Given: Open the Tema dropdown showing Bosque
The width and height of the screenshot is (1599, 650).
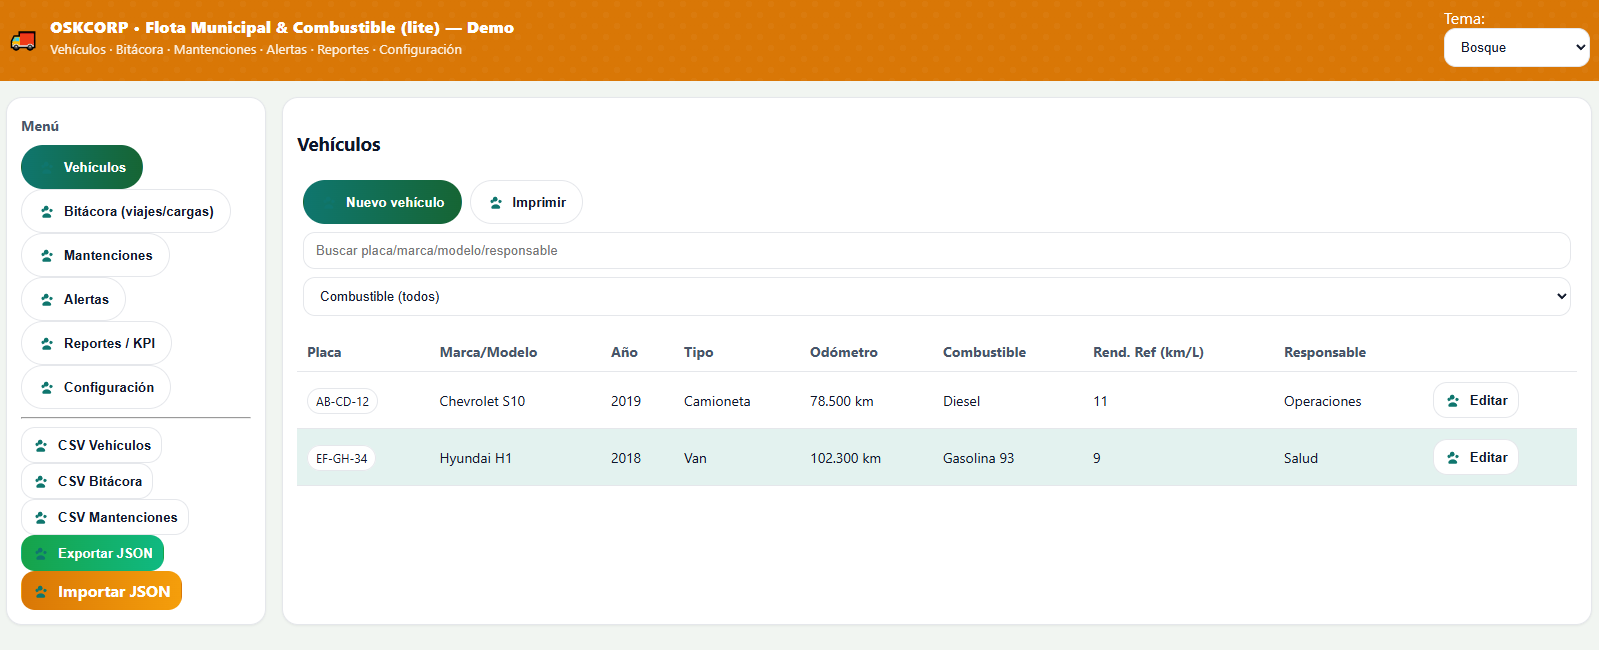Looking at the screenshot, I should tap(1516, 48).
